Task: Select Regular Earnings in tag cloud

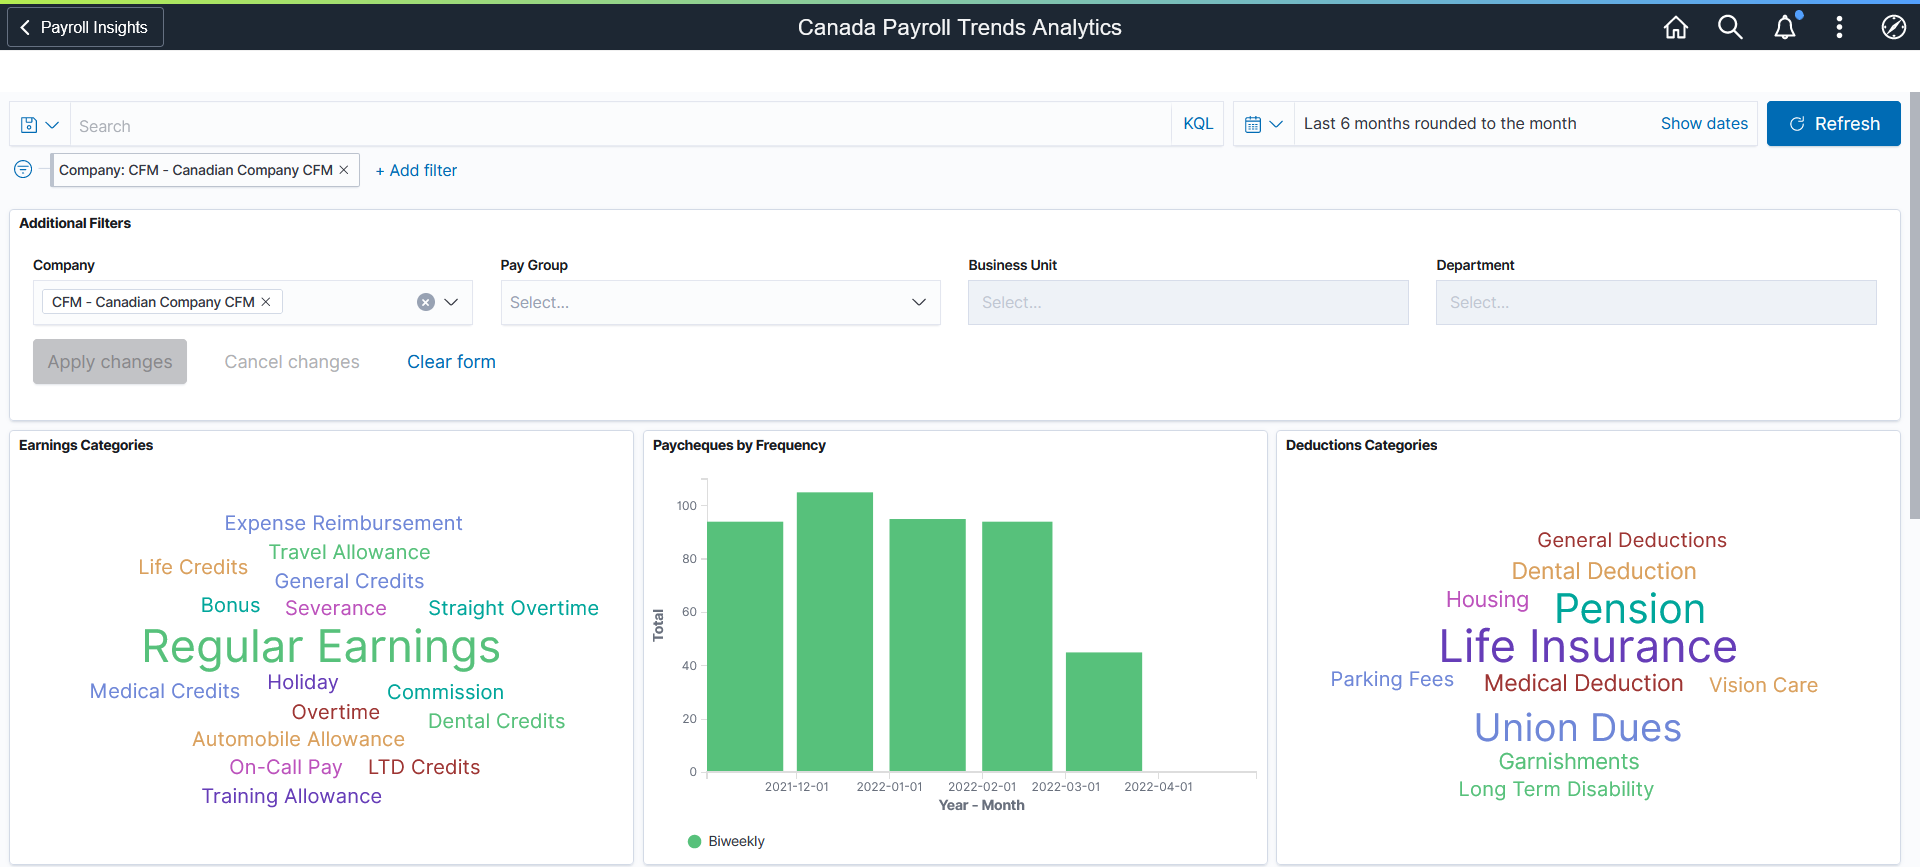Action: point(321,647)
